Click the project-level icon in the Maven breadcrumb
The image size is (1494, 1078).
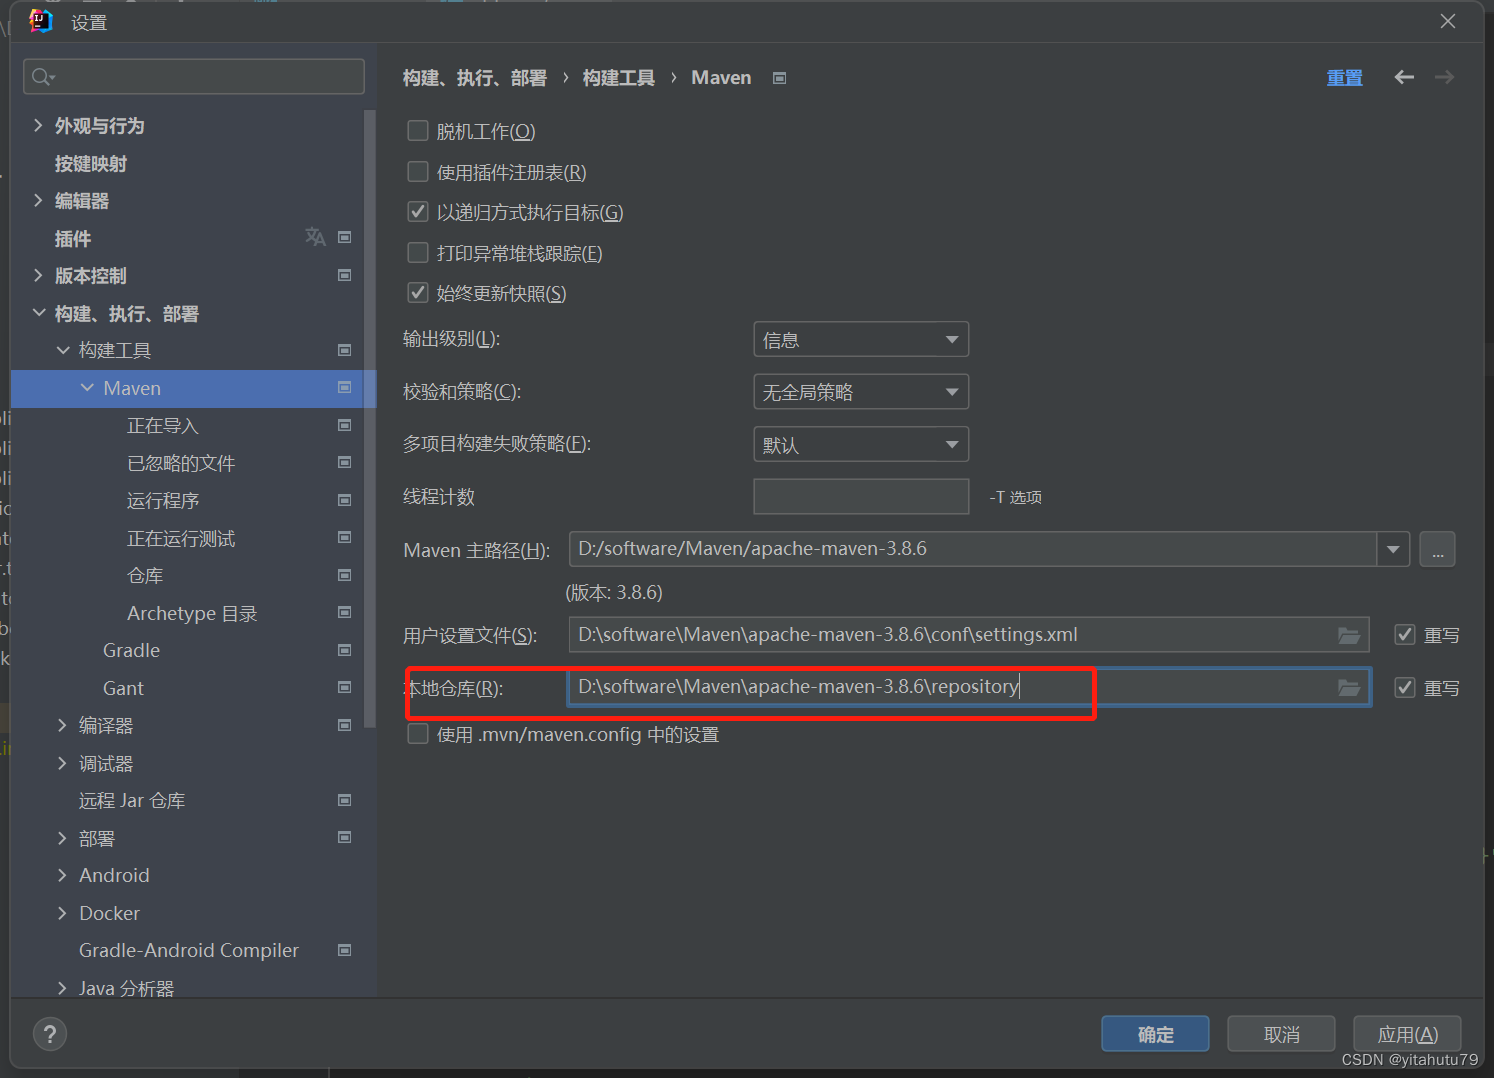(x=780, y=78)
